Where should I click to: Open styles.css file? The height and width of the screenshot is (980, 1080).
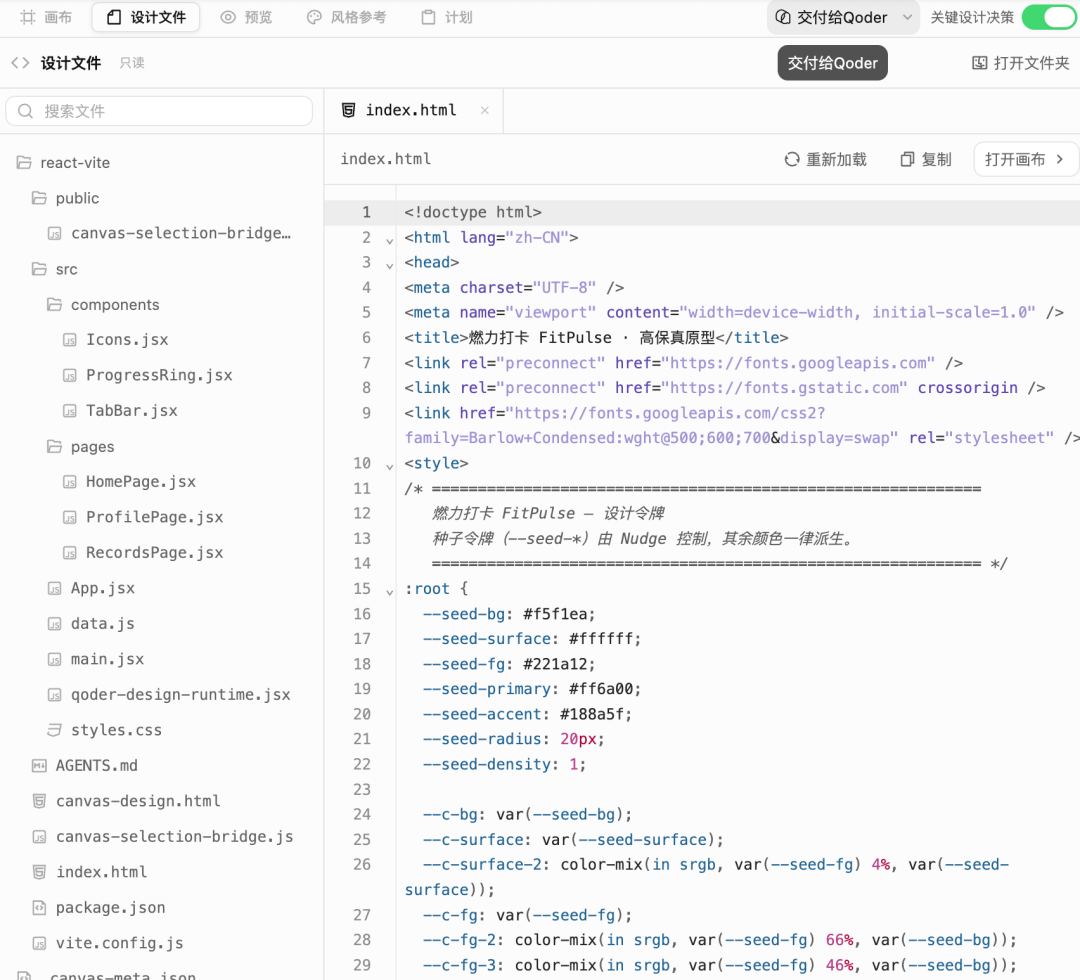[x=105, y=731]
